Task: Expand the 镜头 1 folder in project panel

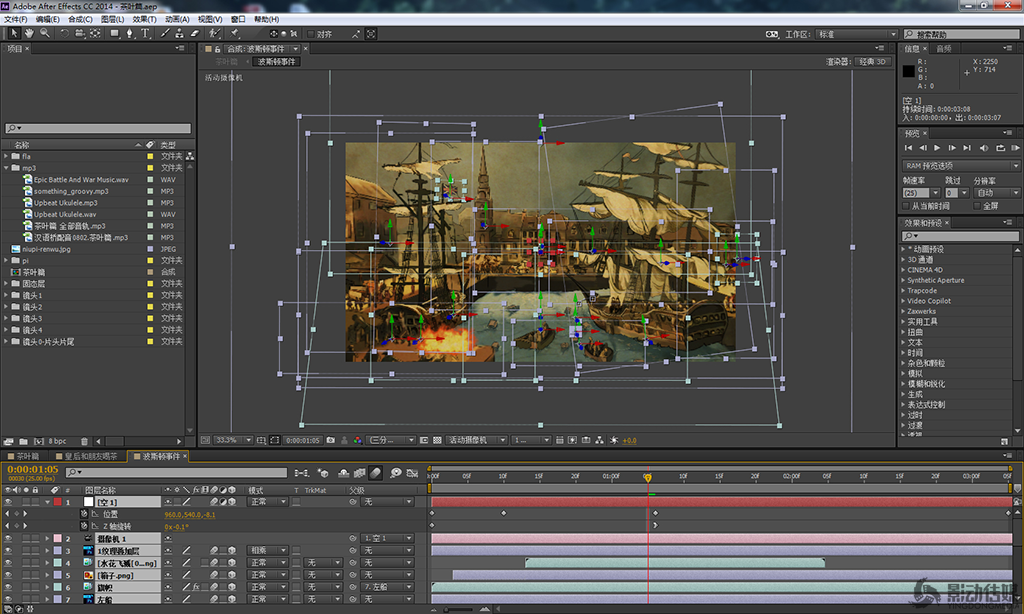Action: tap(6, 295)
